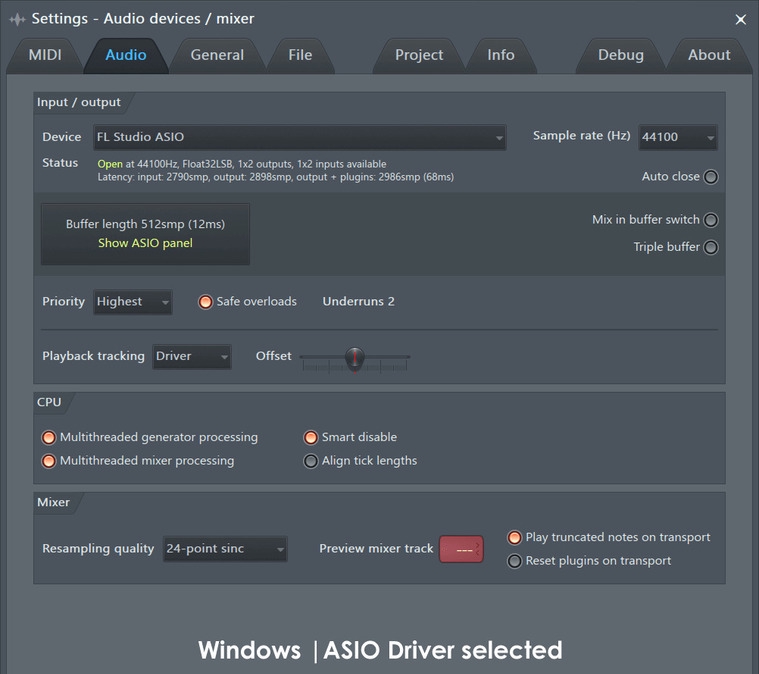Image resolution: width=759 pixels, height=674 pixels.
Task: Click Show ASIO panel
Action: point(145,243)
